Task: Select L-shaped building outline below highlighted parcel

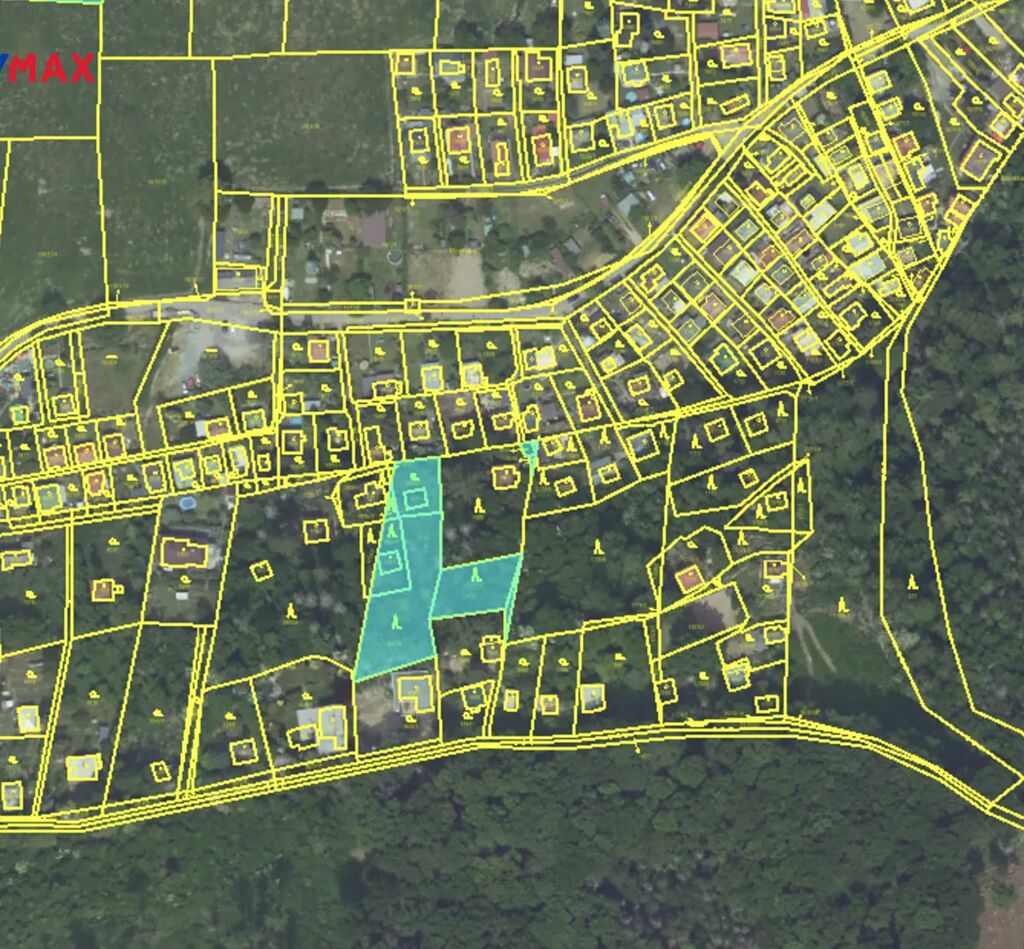Action: click(415, 693)
